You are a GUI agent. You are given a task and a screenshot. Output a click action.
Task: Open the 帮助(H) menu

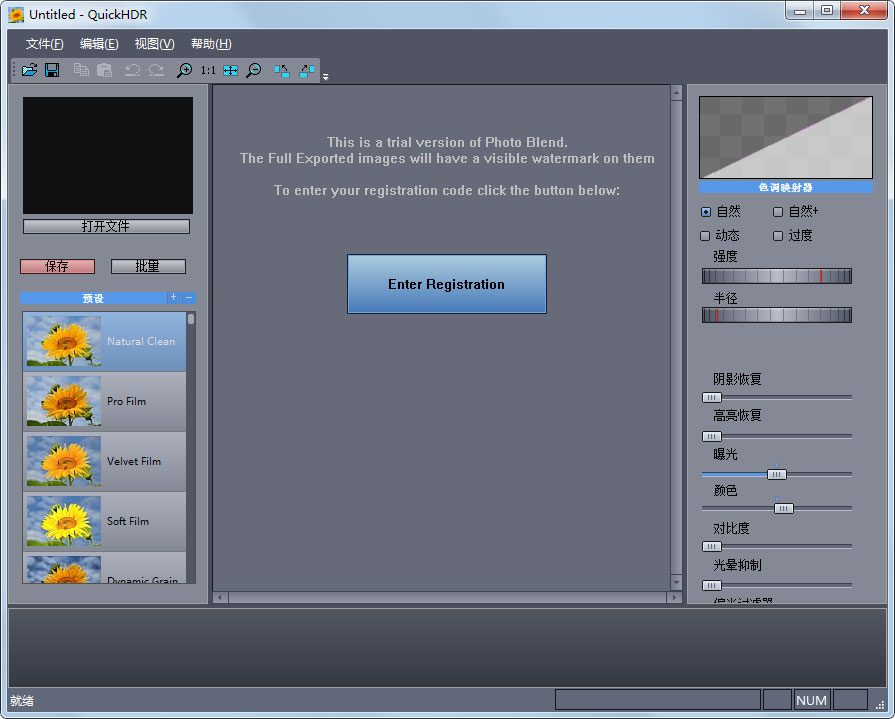[x=211, y=44]
